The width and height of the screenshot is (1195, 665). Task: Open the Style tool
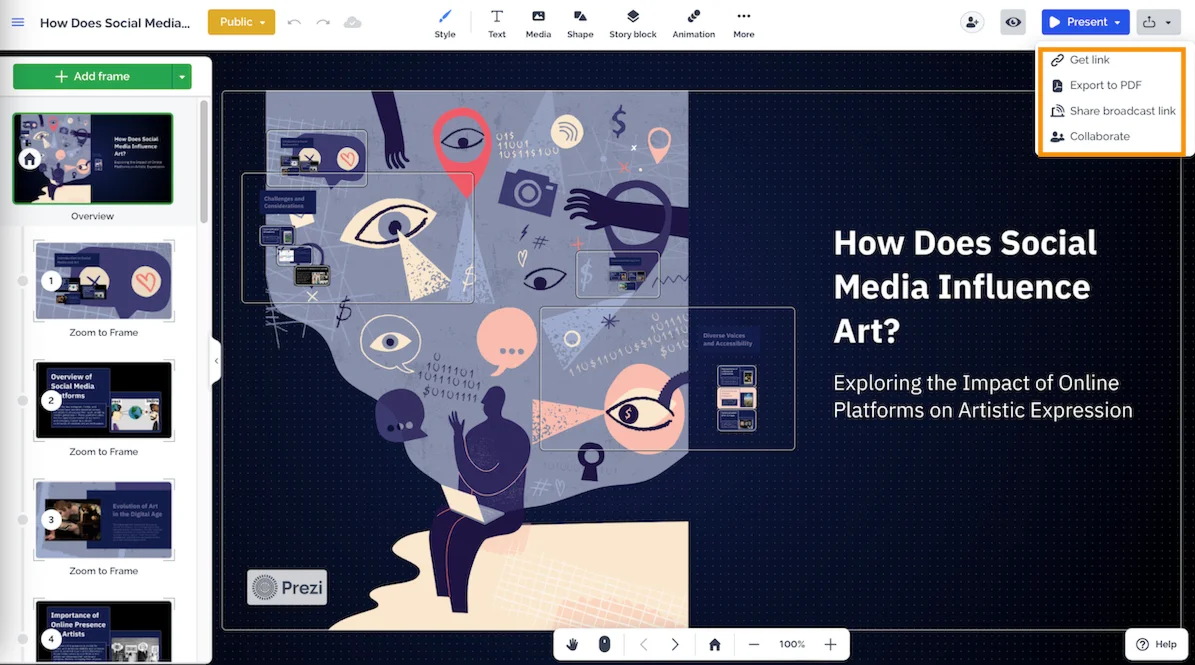click(445, 23)
